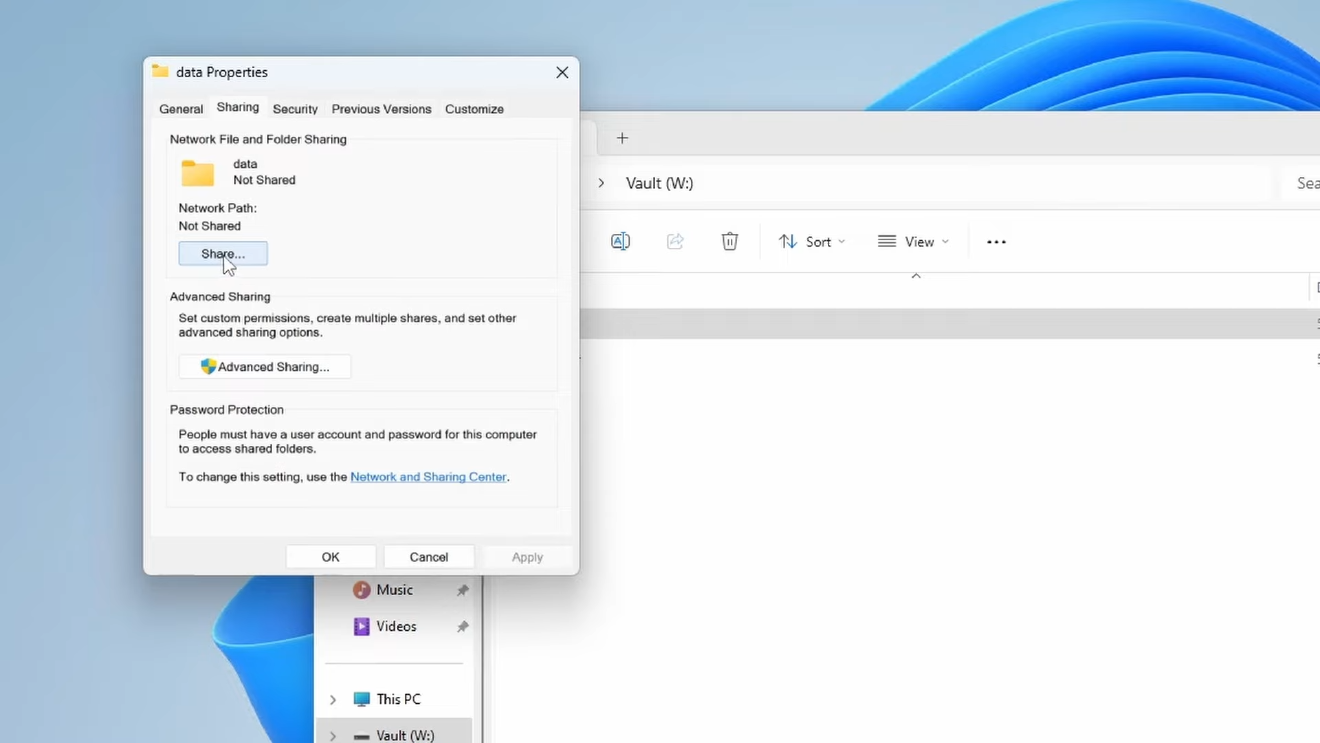Click the data folder icon in the Properties dialog

[196, 172]
